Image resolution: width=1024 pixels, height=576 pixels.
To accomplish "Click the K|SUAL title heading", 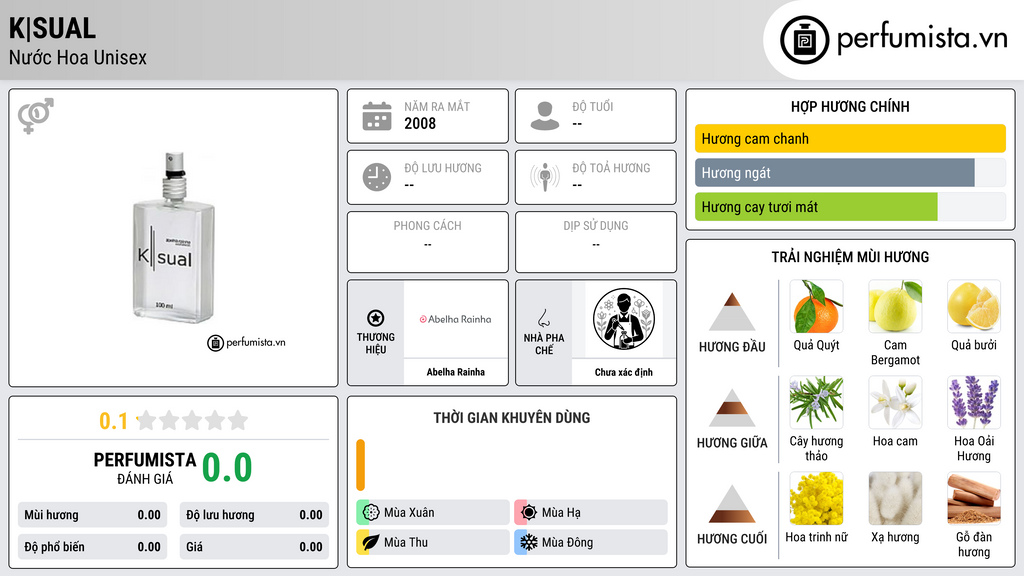I will (x=52, y=29).
